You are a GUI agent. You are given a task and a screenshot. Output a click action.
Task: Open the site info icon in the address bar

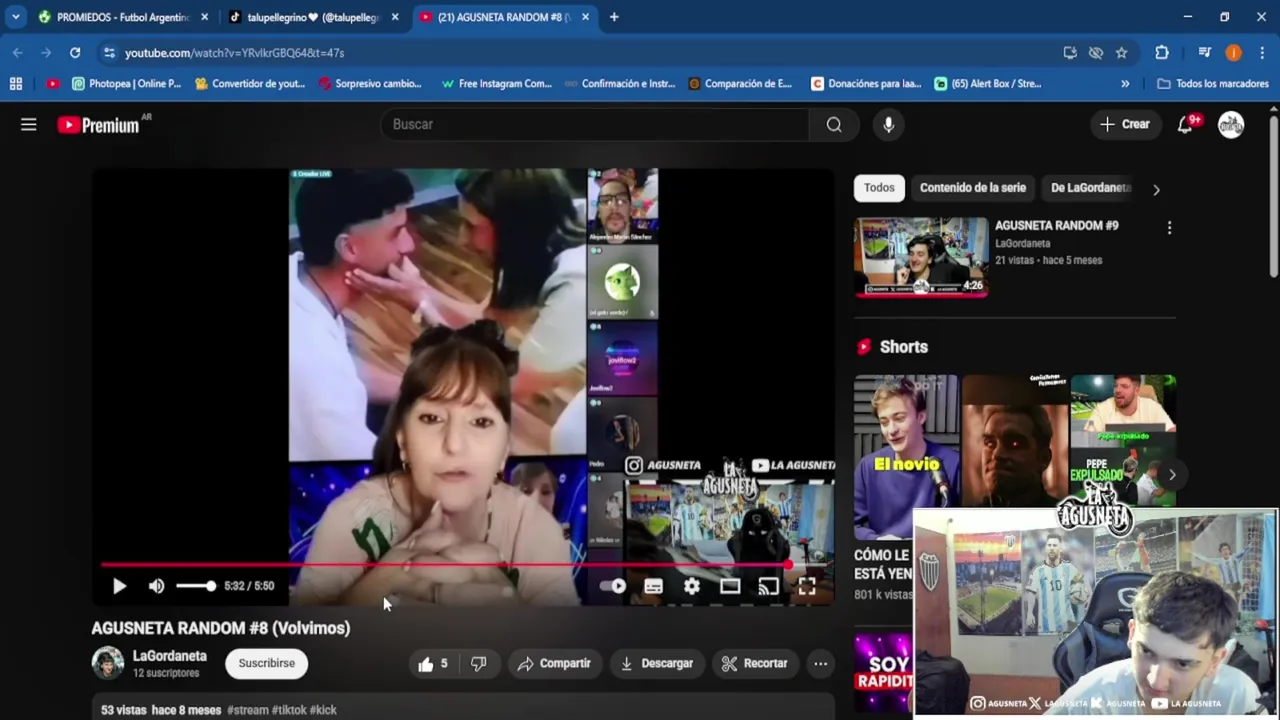(109, 52)
